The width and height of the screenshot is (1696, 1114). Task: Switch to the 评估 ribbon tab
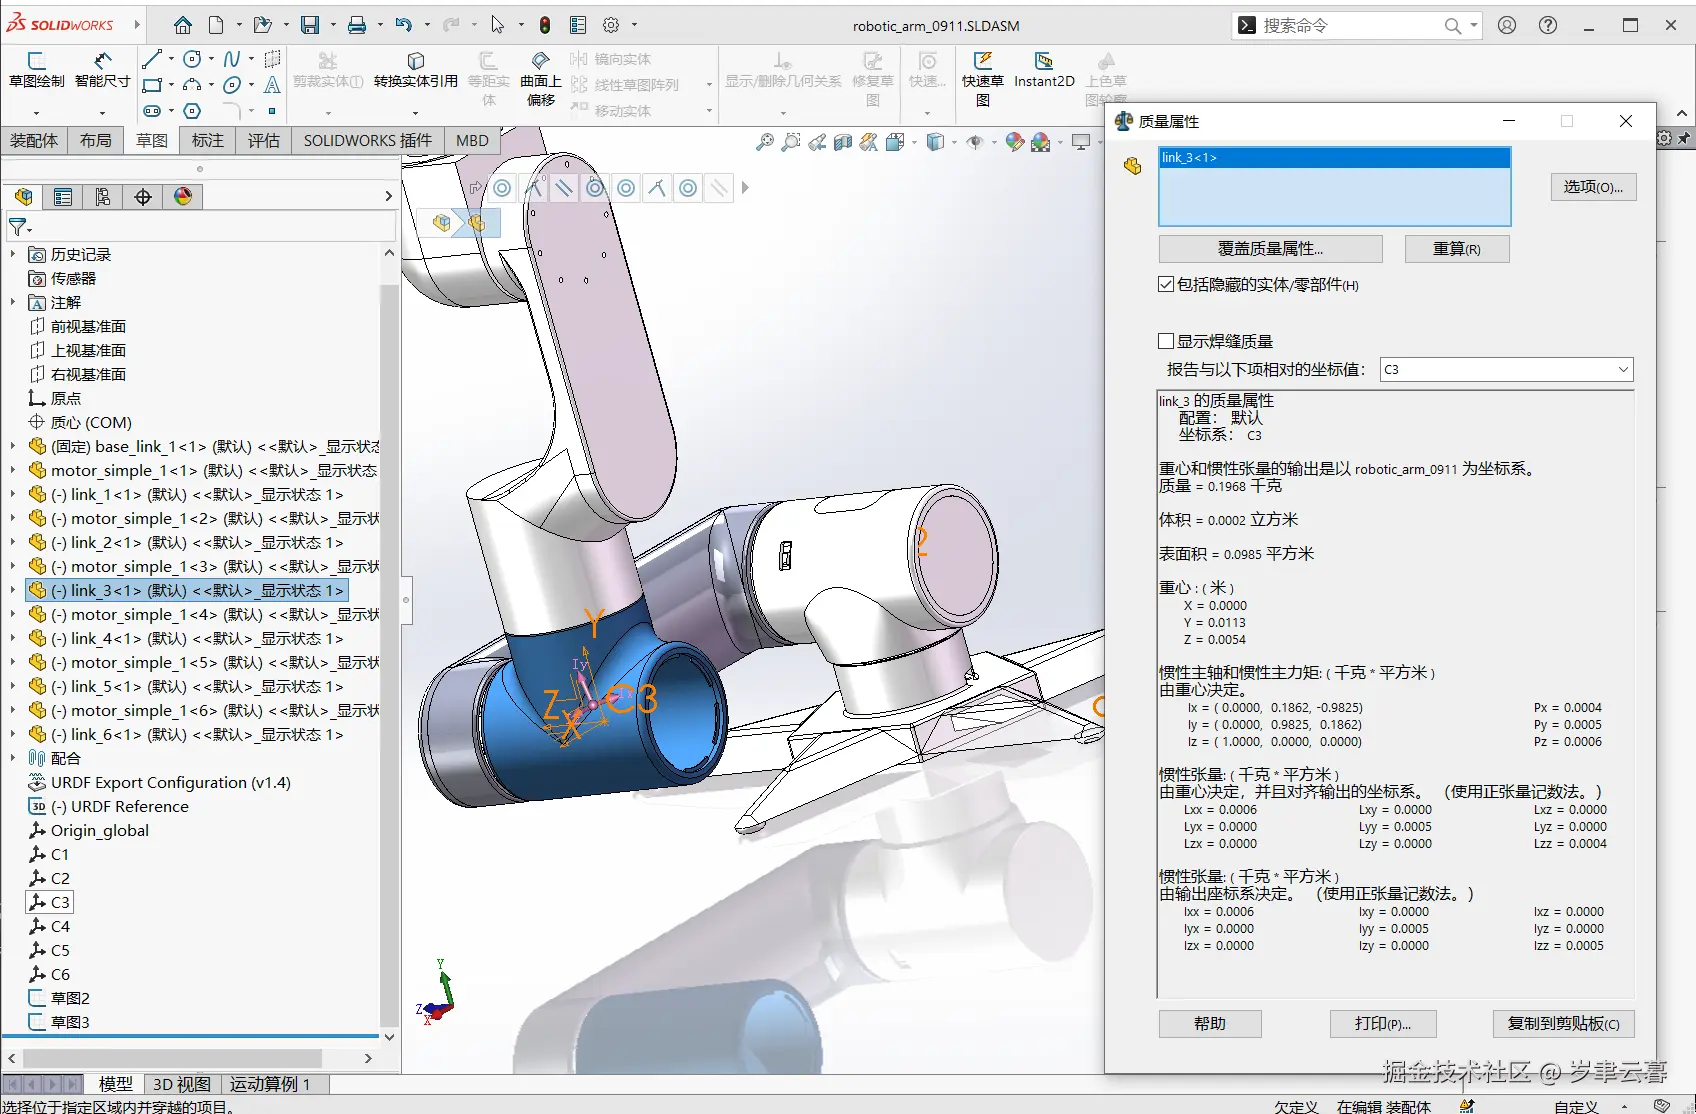(x=264, y=141)
